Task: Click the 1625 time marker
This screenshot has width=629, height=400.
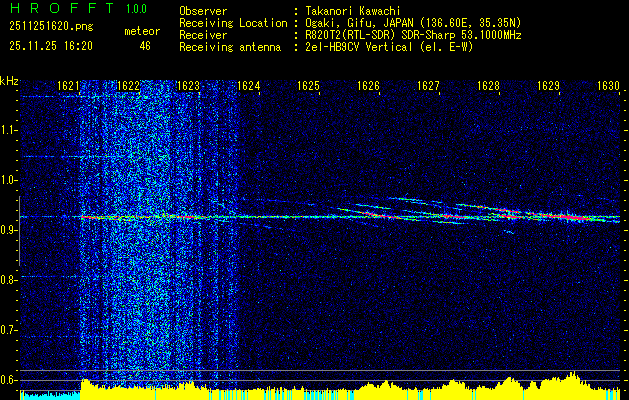Action: point(308,85)
